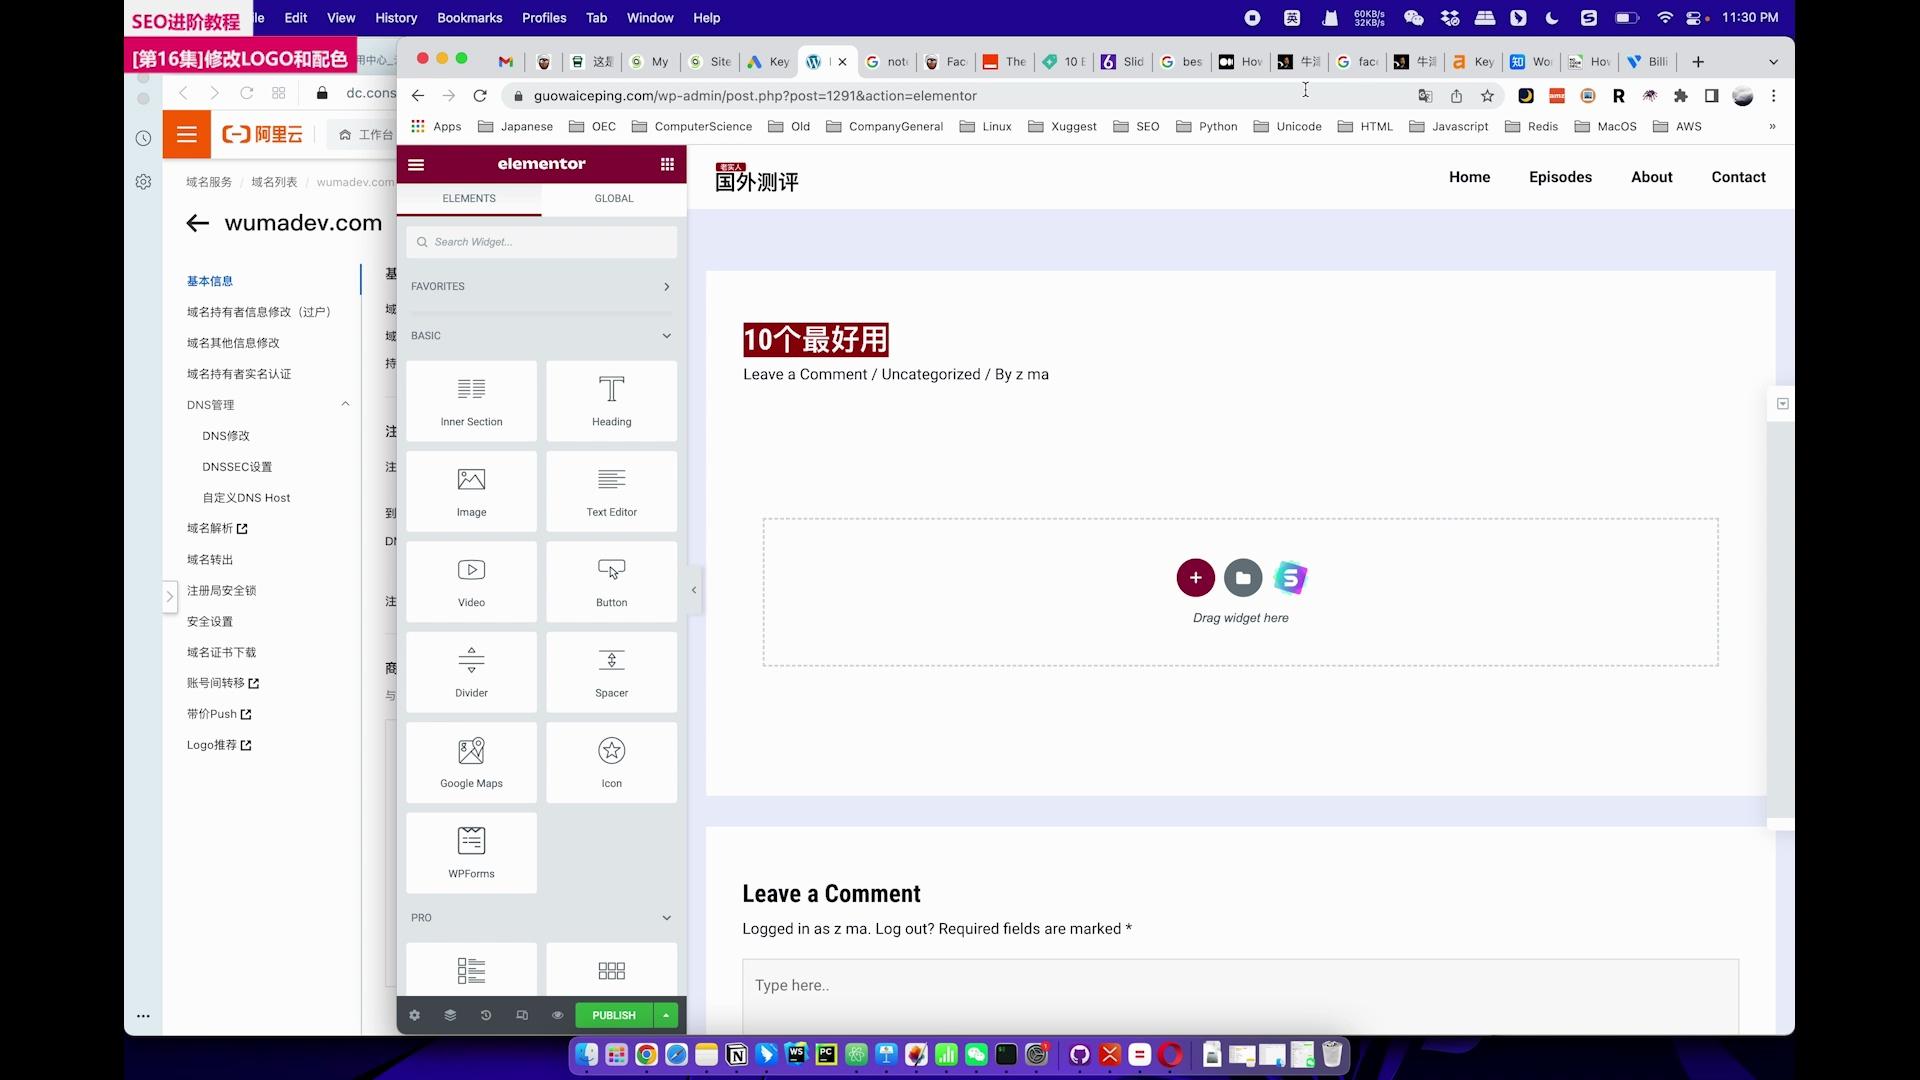The width and height of the screenshot is (1920, 1080).
Task: Click the browser reload icon
Action: tap(480, 96)
